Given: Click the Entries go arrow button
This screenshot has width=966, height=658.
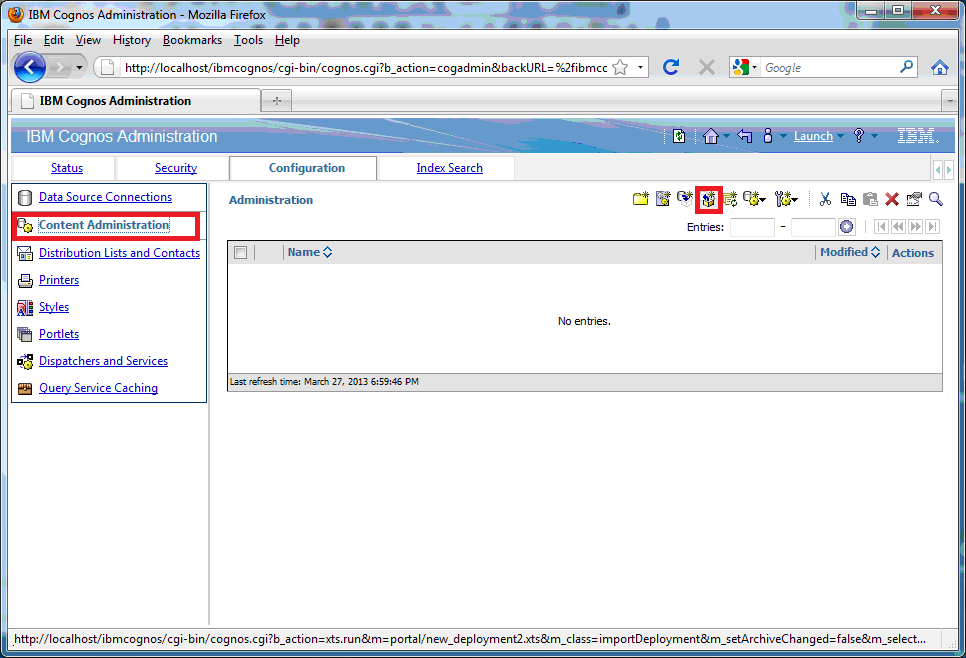Looking at the screenshot, I should (x=846, y=227).
